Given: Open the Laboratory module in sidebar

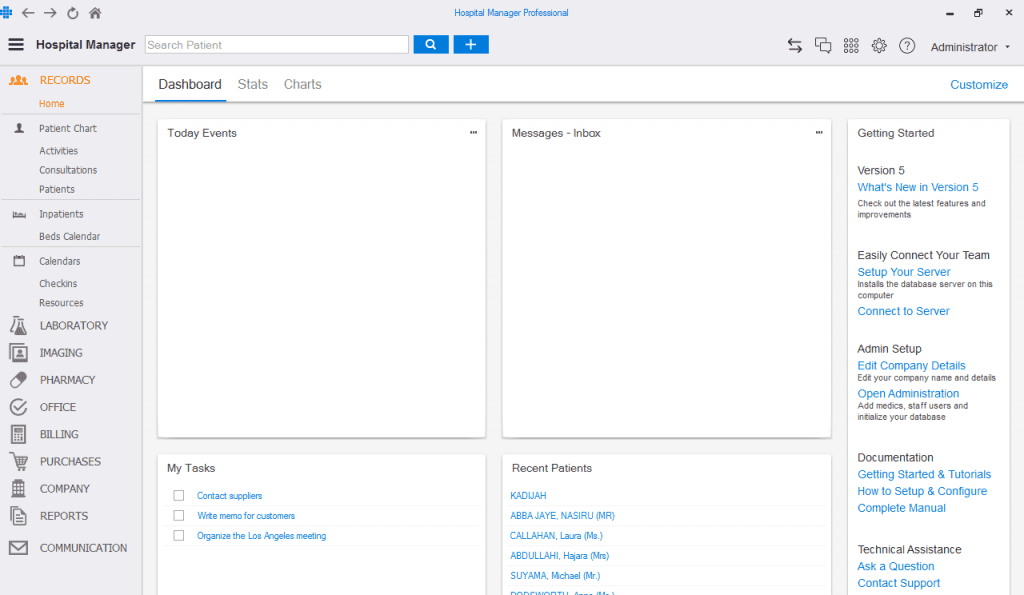Looking at the screenshot, I should [73, 326].
